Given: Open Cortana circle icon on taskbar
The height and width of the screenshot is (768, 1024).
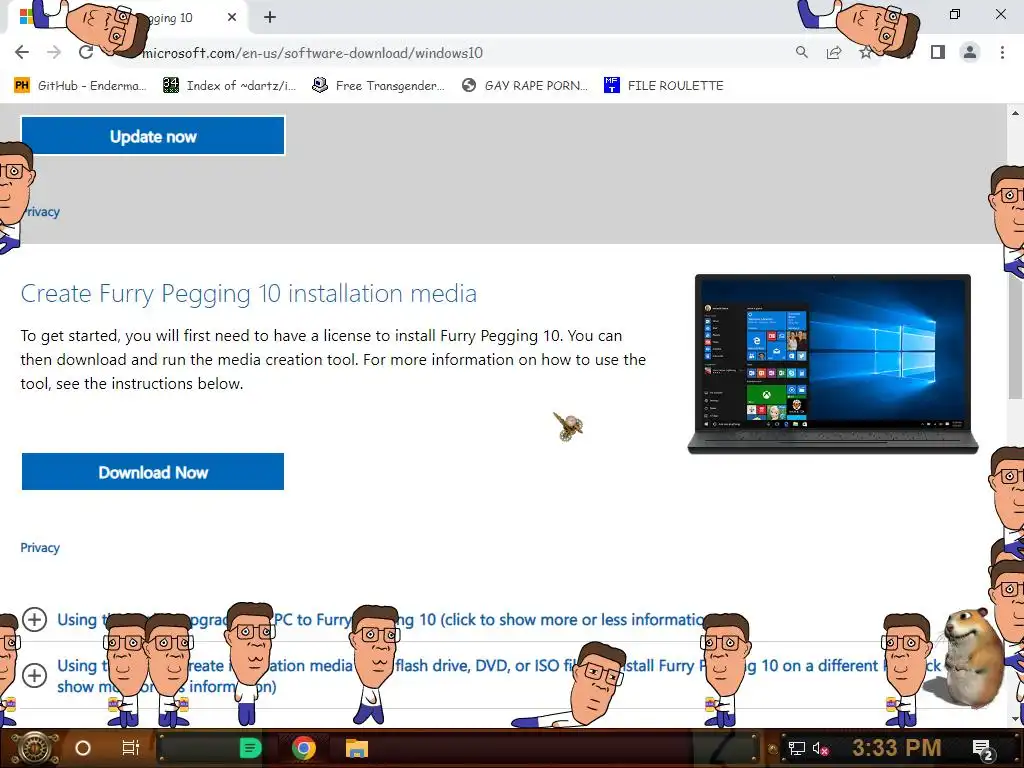Looking at the screenshot, I should (83, 748).
